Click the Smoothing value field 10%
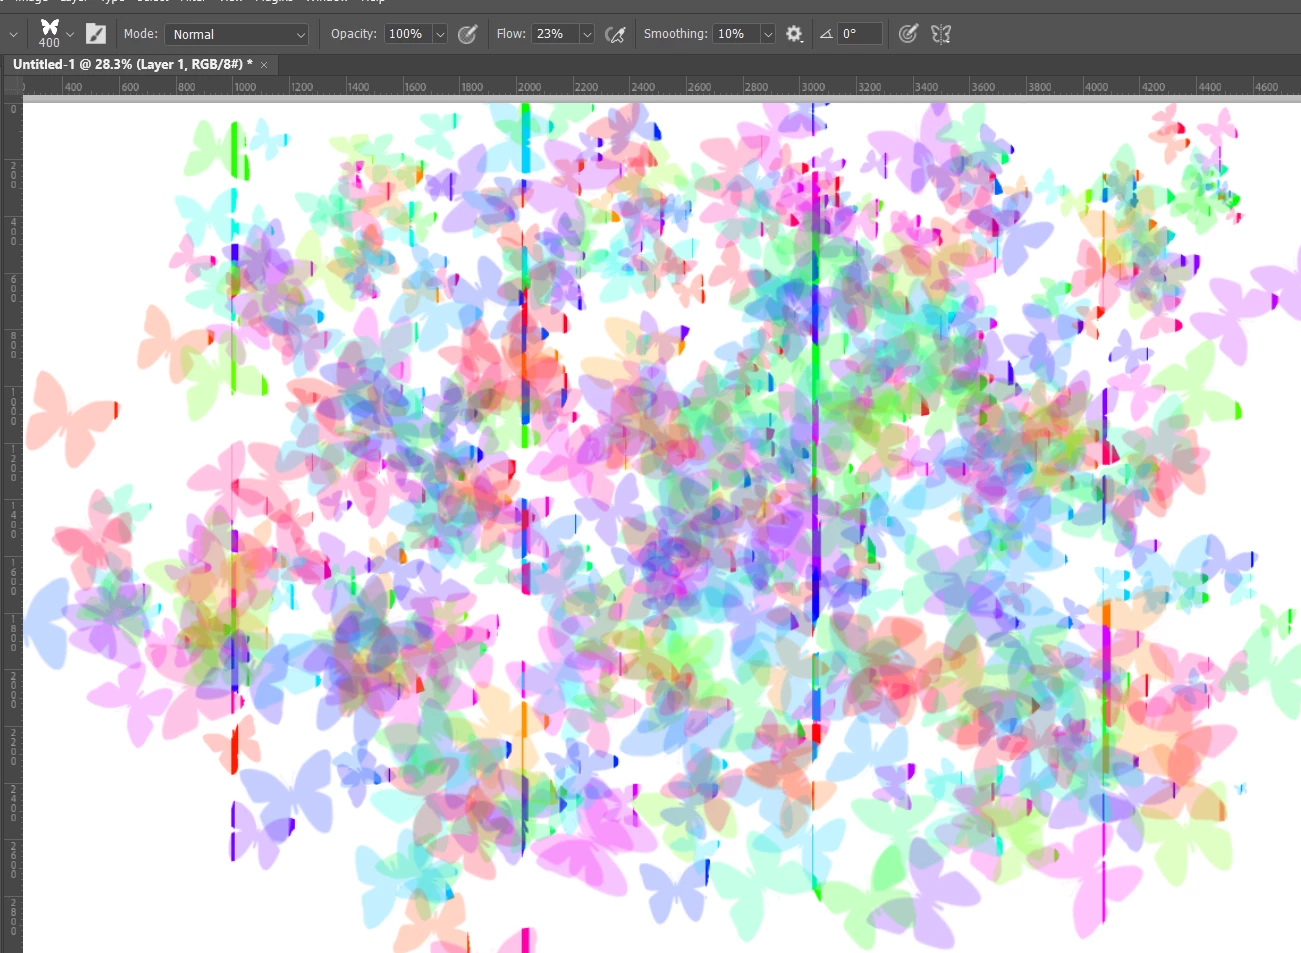Screen dimensions: 1301x953 (x=737, y=34)
